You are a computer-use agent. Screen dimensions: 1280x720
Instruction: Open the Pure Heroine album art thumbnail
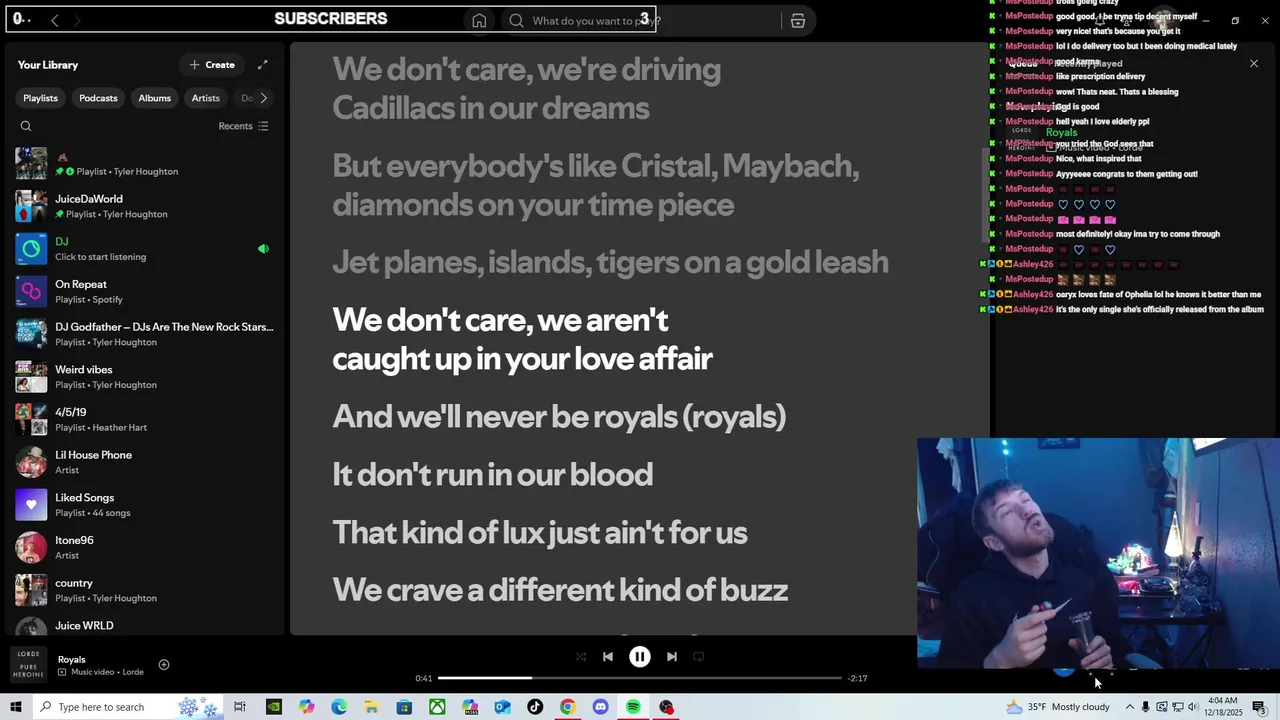coord(29,665)
